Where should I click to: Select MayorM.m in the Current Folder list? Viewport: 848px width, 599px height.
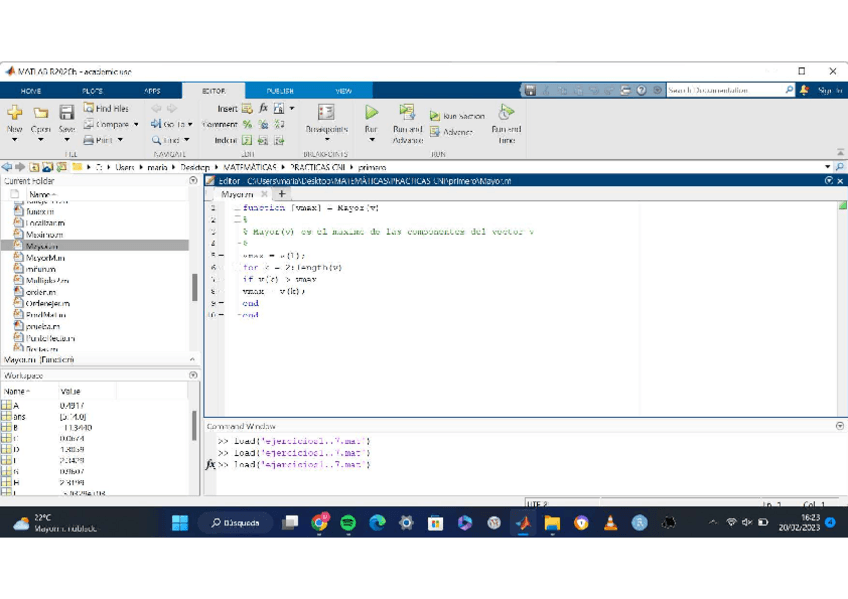pos(45,257)
